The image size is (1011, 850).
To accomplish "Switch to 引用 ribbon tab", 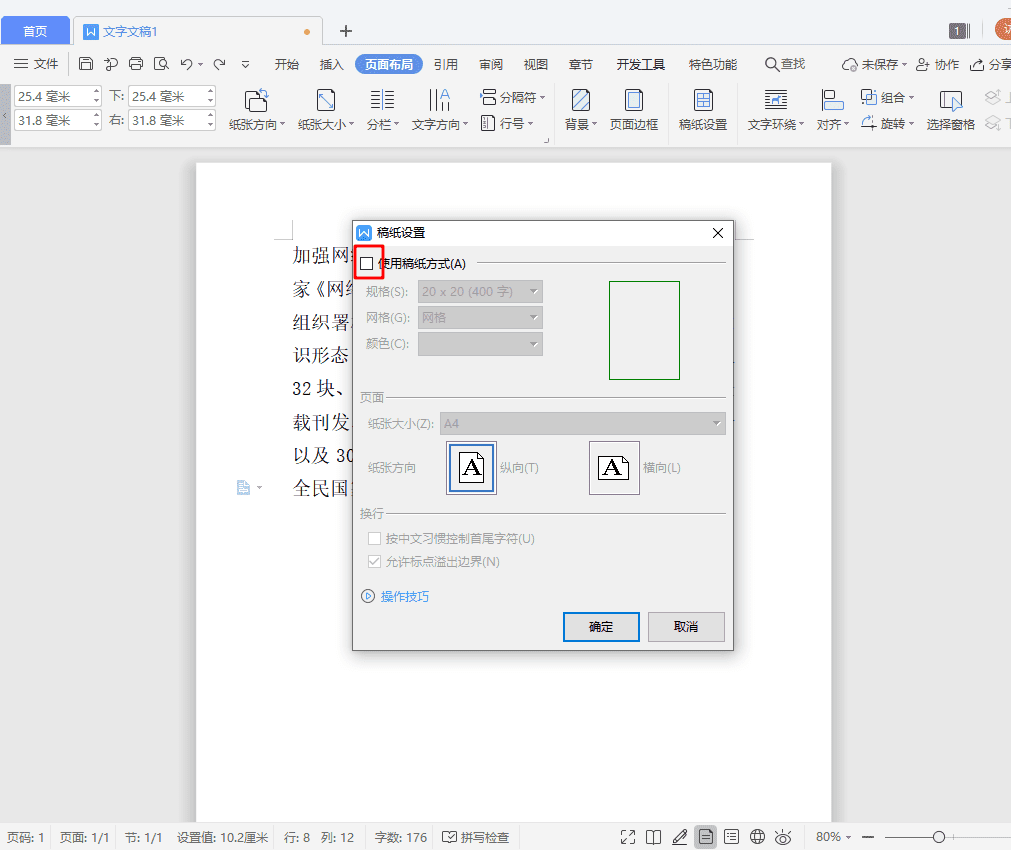I will click(x=446, y=64).
